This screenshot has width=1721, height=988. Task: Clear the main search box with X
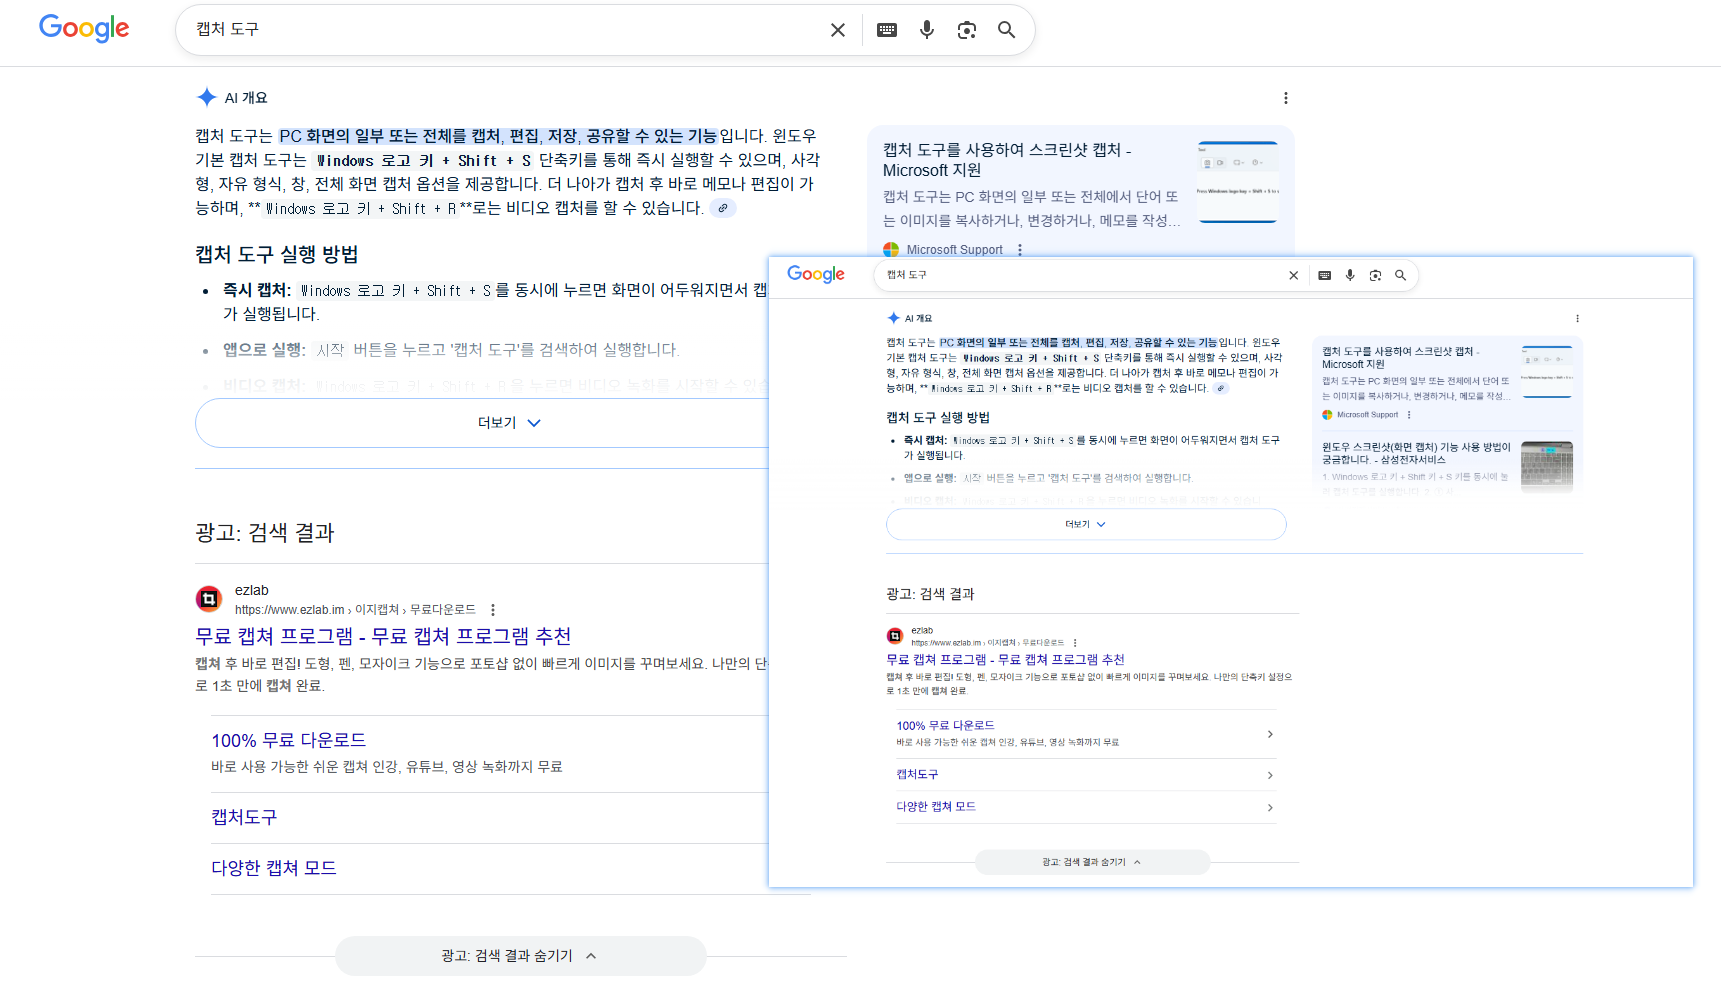[838, 30]
